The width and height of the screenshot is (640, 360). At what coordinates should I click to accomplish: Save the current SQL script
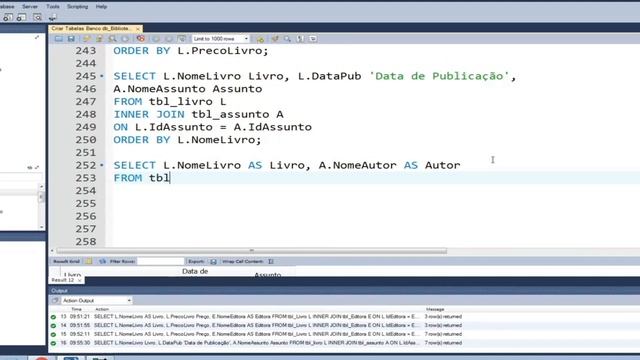click(x=71, y=39)
